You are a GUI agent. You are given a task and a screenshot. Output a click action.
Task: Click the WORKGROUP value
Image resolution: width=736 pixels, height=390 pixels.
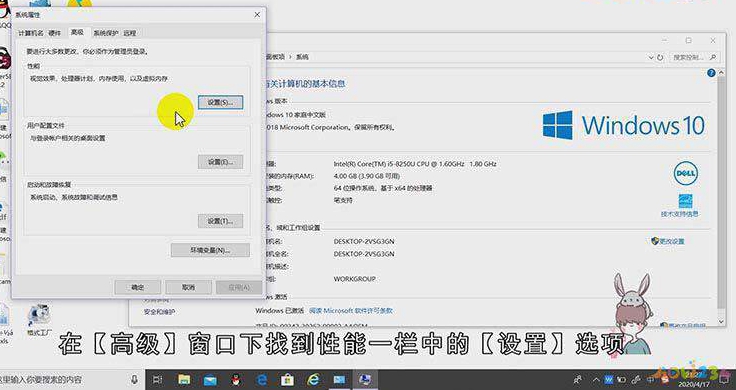[x=354, y=279]
